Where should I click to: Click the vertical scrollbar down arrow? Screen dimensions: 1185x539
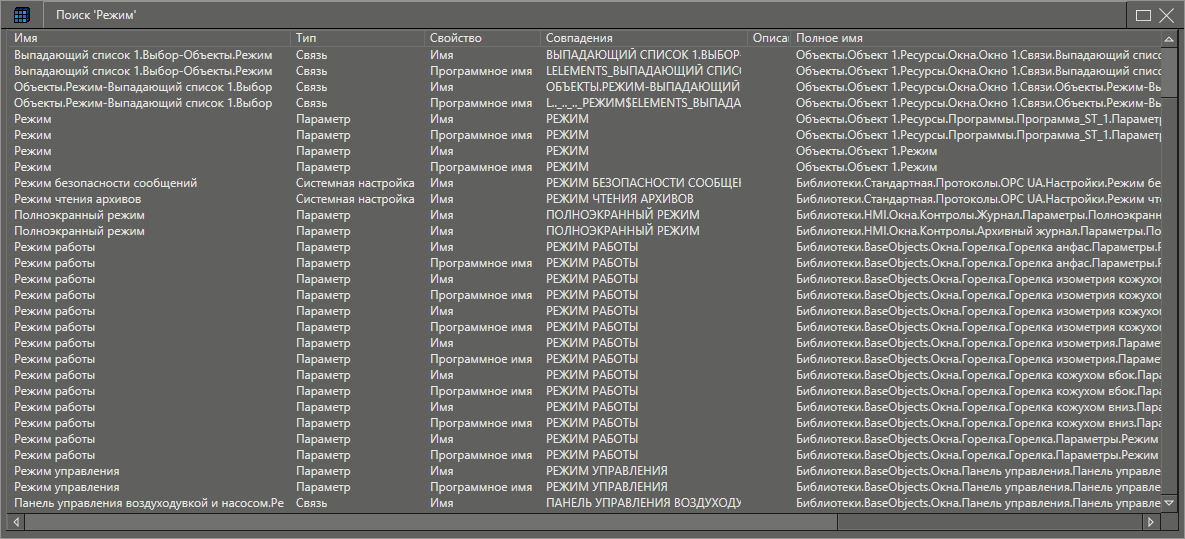click(x=1169, y=502)
